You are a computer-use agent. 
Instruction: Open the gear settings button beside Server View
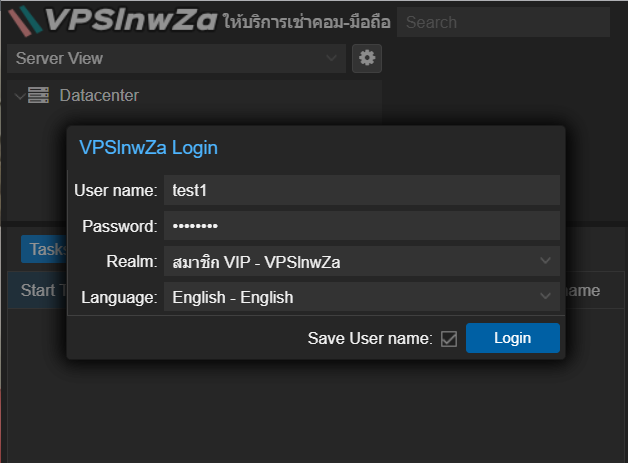[367, 59]
